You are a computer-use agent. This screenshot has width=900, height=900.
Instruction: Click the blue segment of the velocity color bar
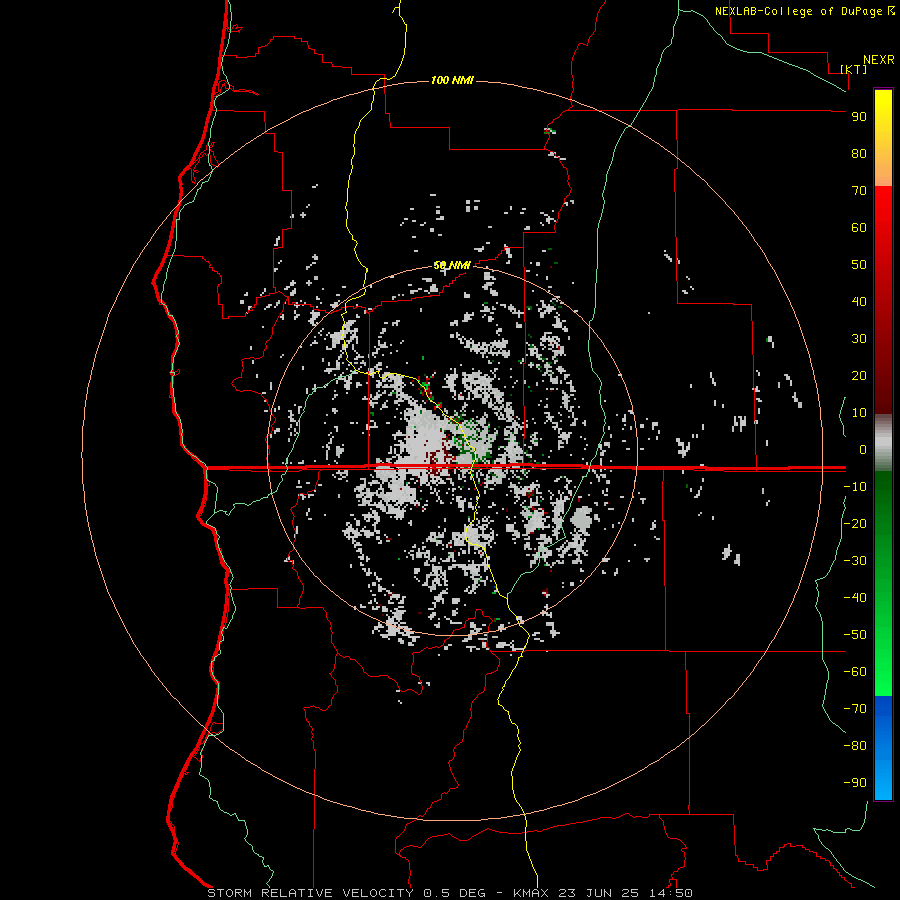[x=883, y=747]
